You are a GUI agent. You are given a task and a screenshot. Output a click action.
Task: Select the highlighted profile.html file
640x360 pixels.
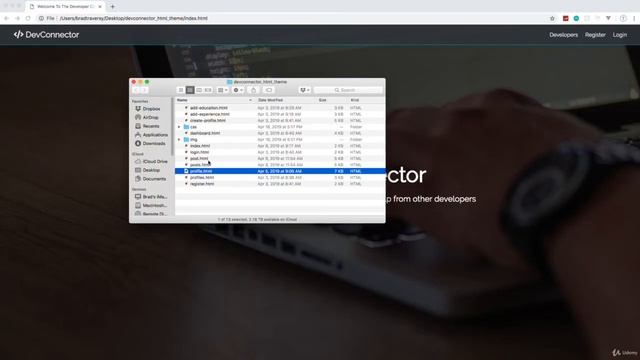[280, 171]
